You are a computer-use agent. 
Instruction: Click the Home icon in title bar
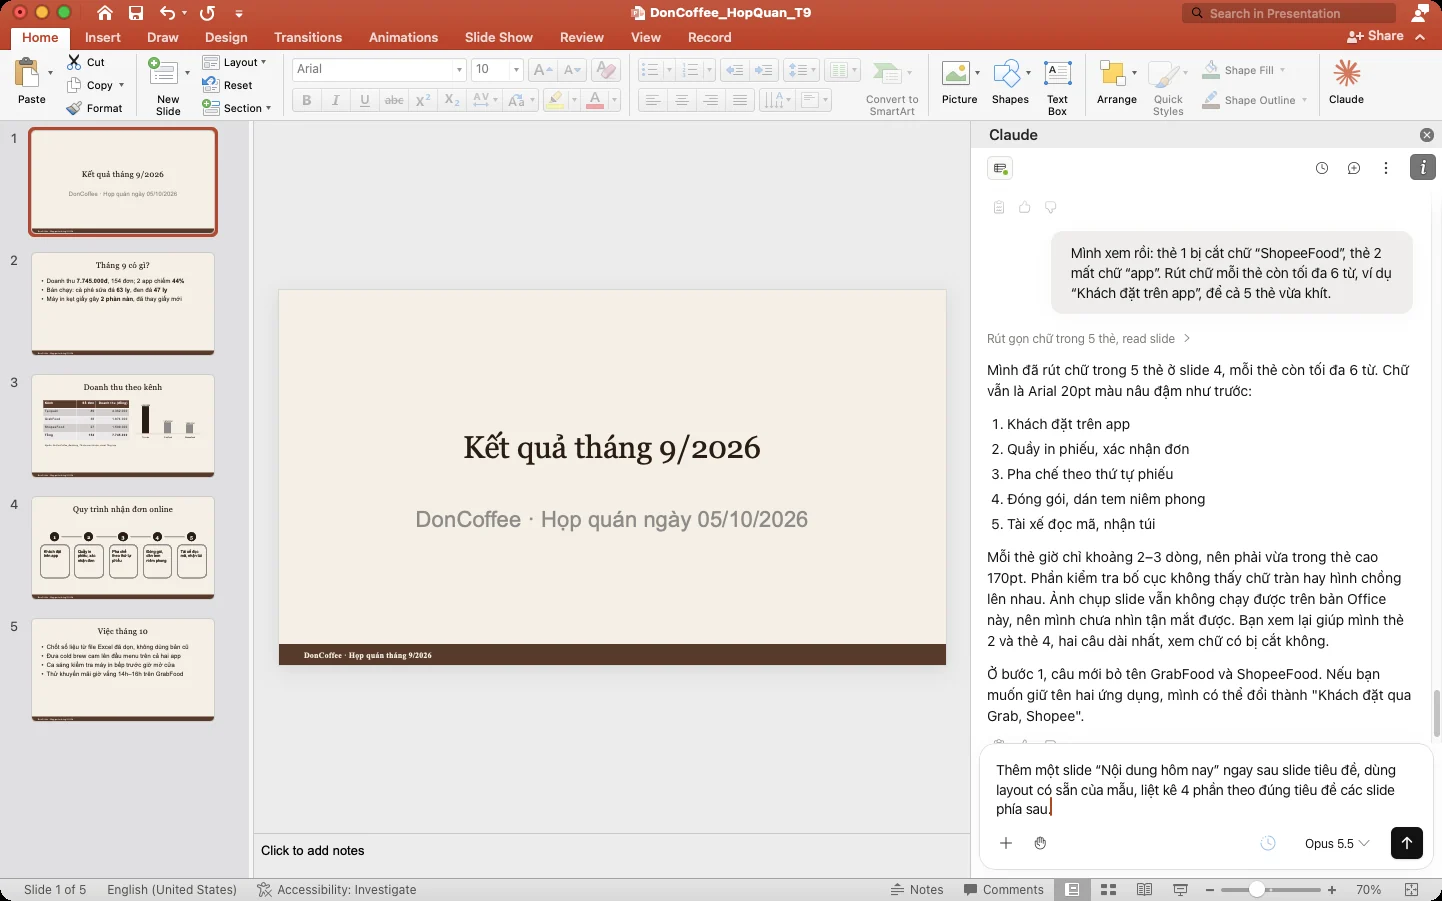click(105, 13)
